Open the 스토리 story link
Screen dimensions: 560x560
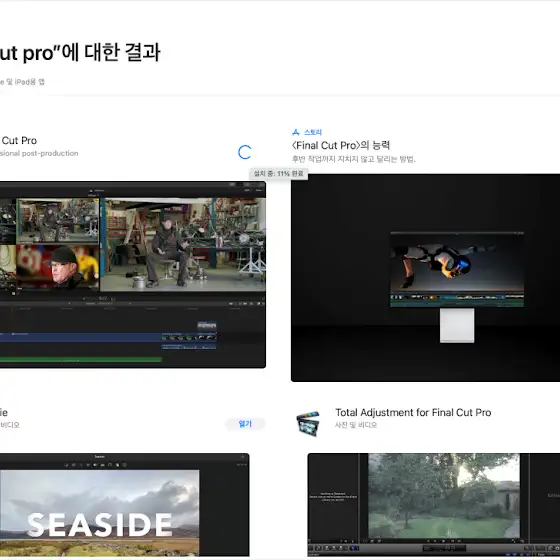coord(313,132)
